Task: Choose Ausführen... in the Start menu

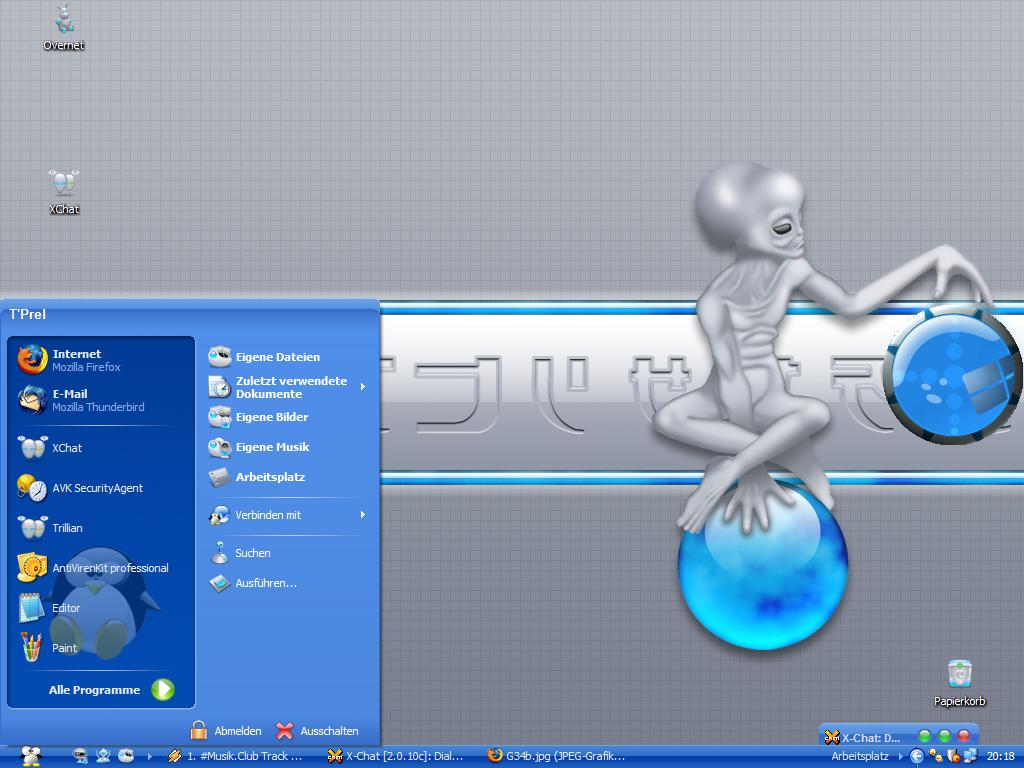Action: [266, 583]
